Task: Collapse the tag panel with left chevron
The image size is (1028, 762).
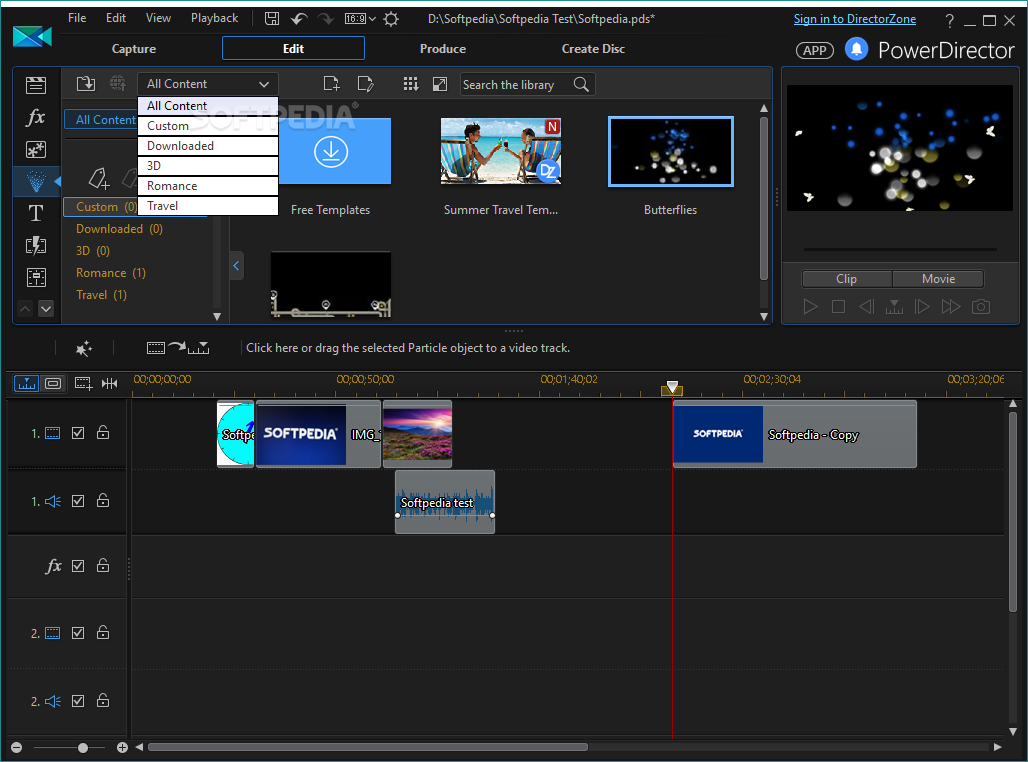Action: pyautogui.click(x=237, y=266)
